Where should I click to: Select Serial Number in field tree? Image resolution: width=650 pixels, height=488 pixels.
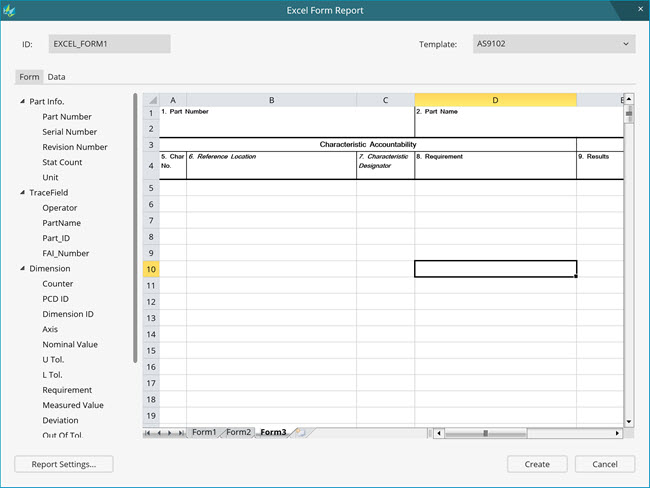coord(69,131)
